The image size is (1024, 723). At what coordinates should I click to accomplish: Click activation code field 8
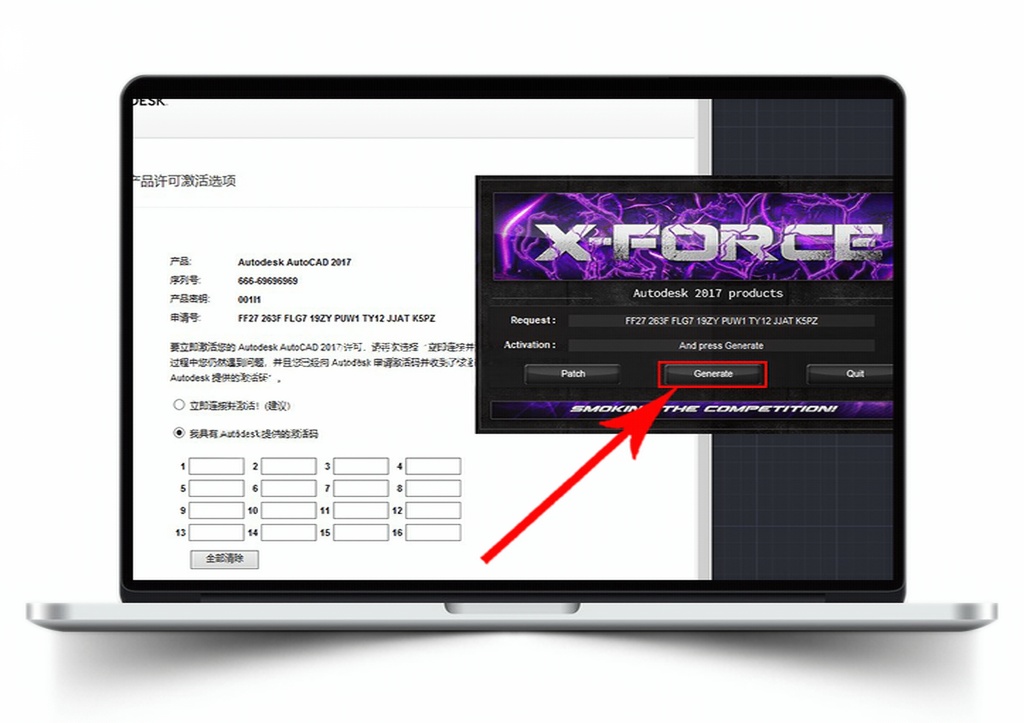[x=434, y=489]
